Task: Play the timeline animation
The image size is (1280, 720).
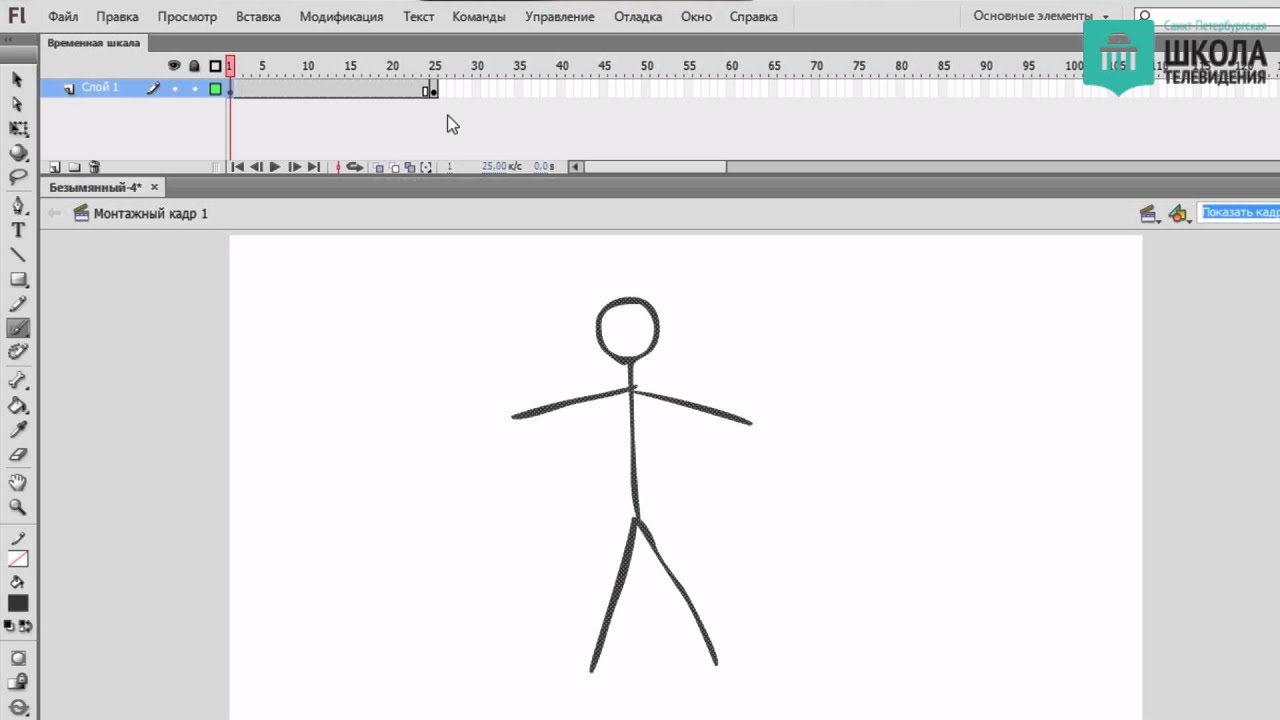Action: pyautogui.click(x=275, y=167)
